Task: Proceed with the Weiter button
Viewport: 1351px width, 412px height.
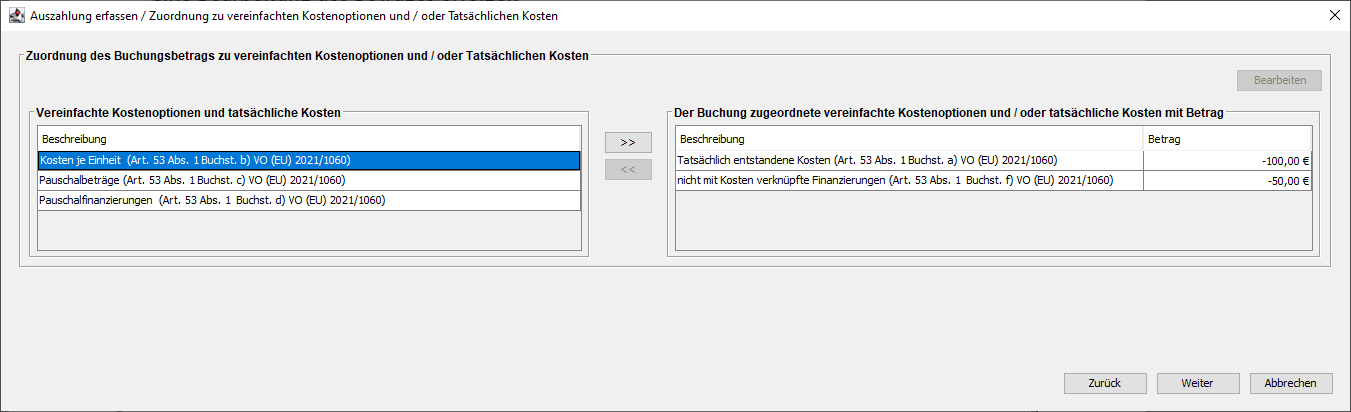Action: [1197, 383]
